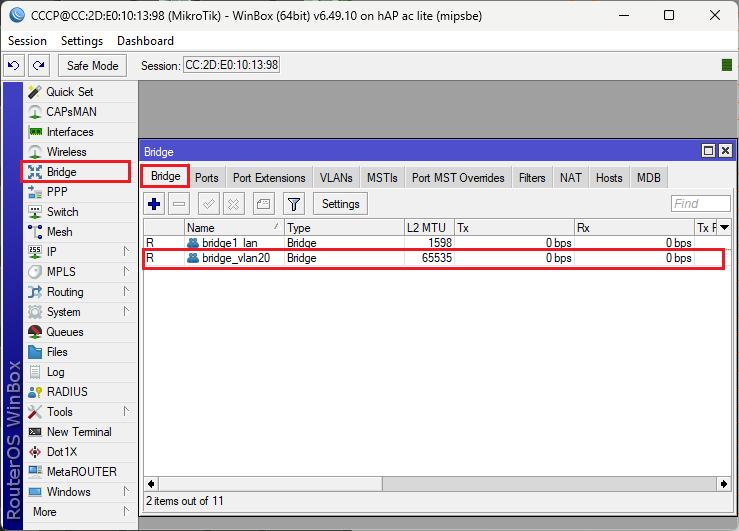Launch New Terminal
The image size is (739, 531).
click(80, 432)
